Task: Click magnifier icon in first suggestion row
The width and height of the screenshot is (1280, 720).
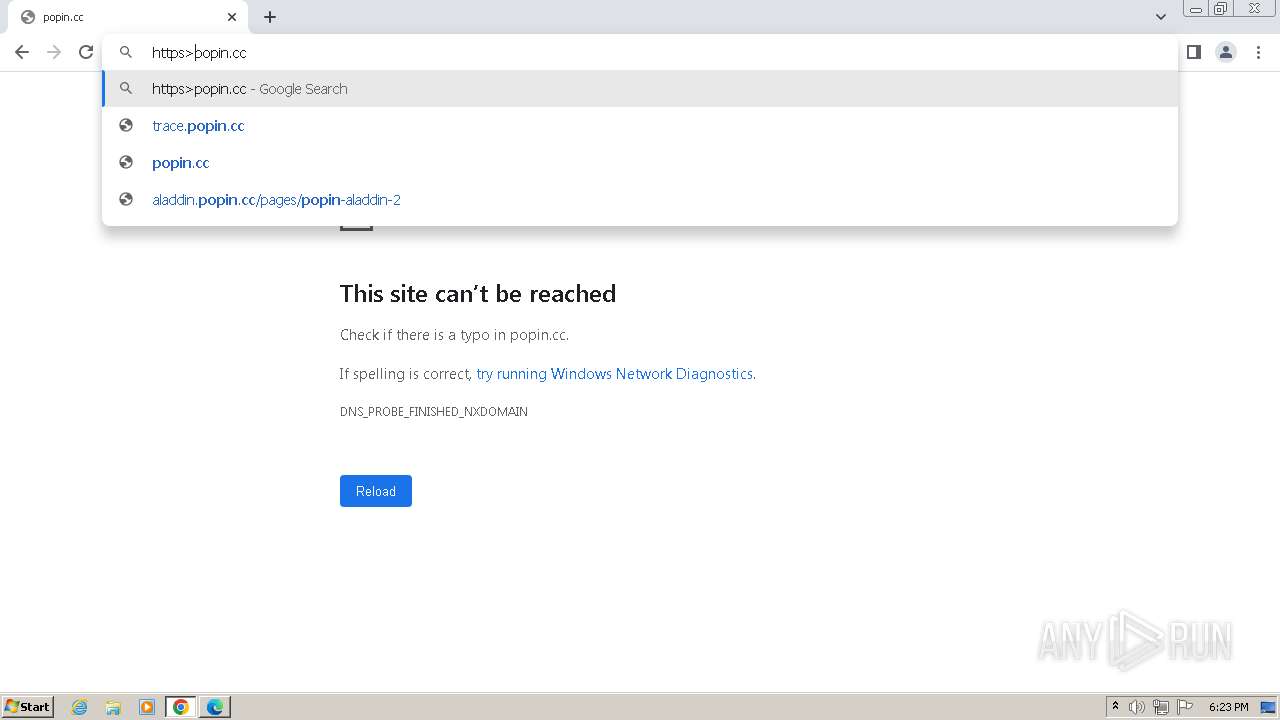Action: click(126, 88)
